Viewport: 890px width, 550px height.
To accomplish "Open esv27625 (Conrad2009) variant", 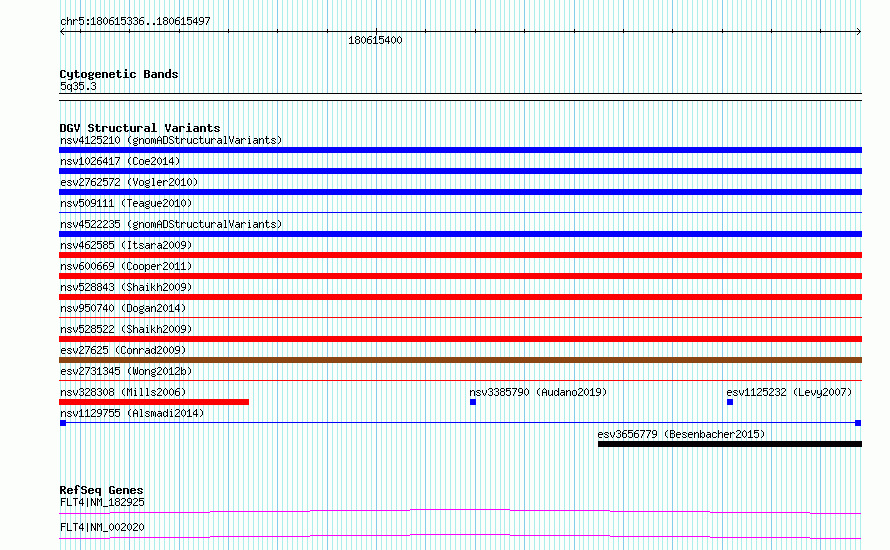I will click(x=123, y=350).
